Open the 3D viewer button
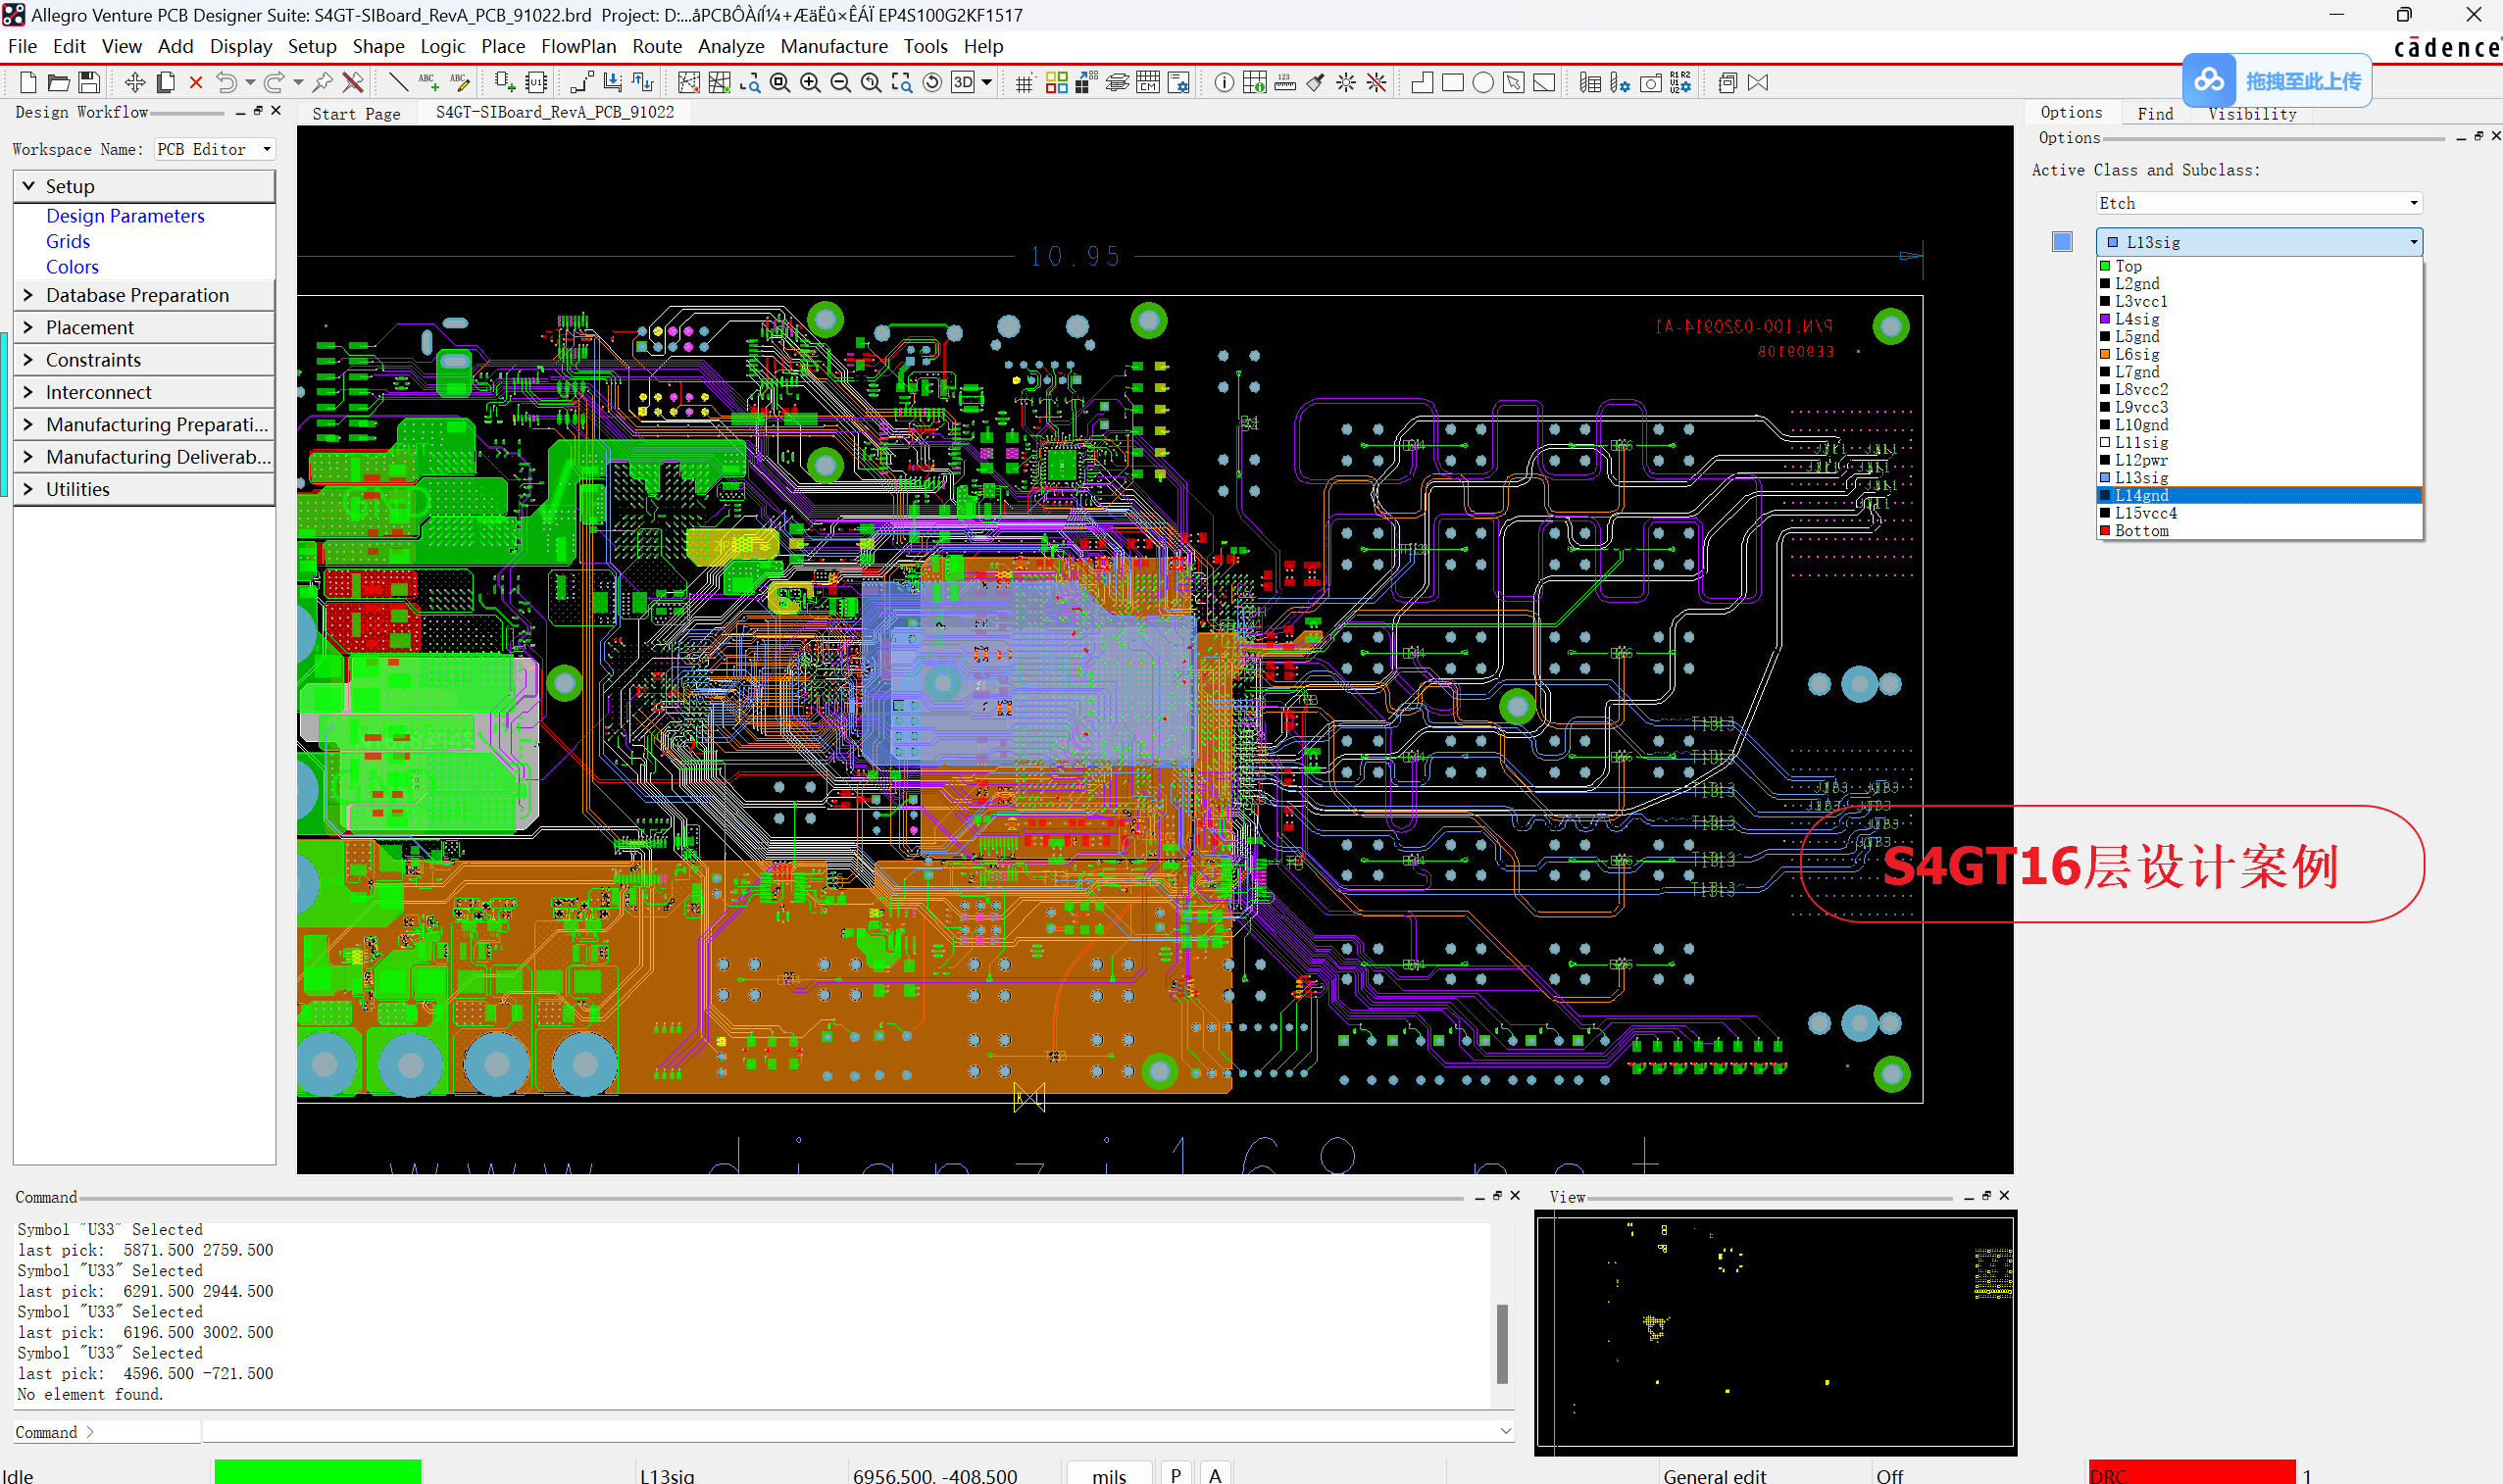The width and height of the screenshot is (2503, 1484). tap(963, 83)
